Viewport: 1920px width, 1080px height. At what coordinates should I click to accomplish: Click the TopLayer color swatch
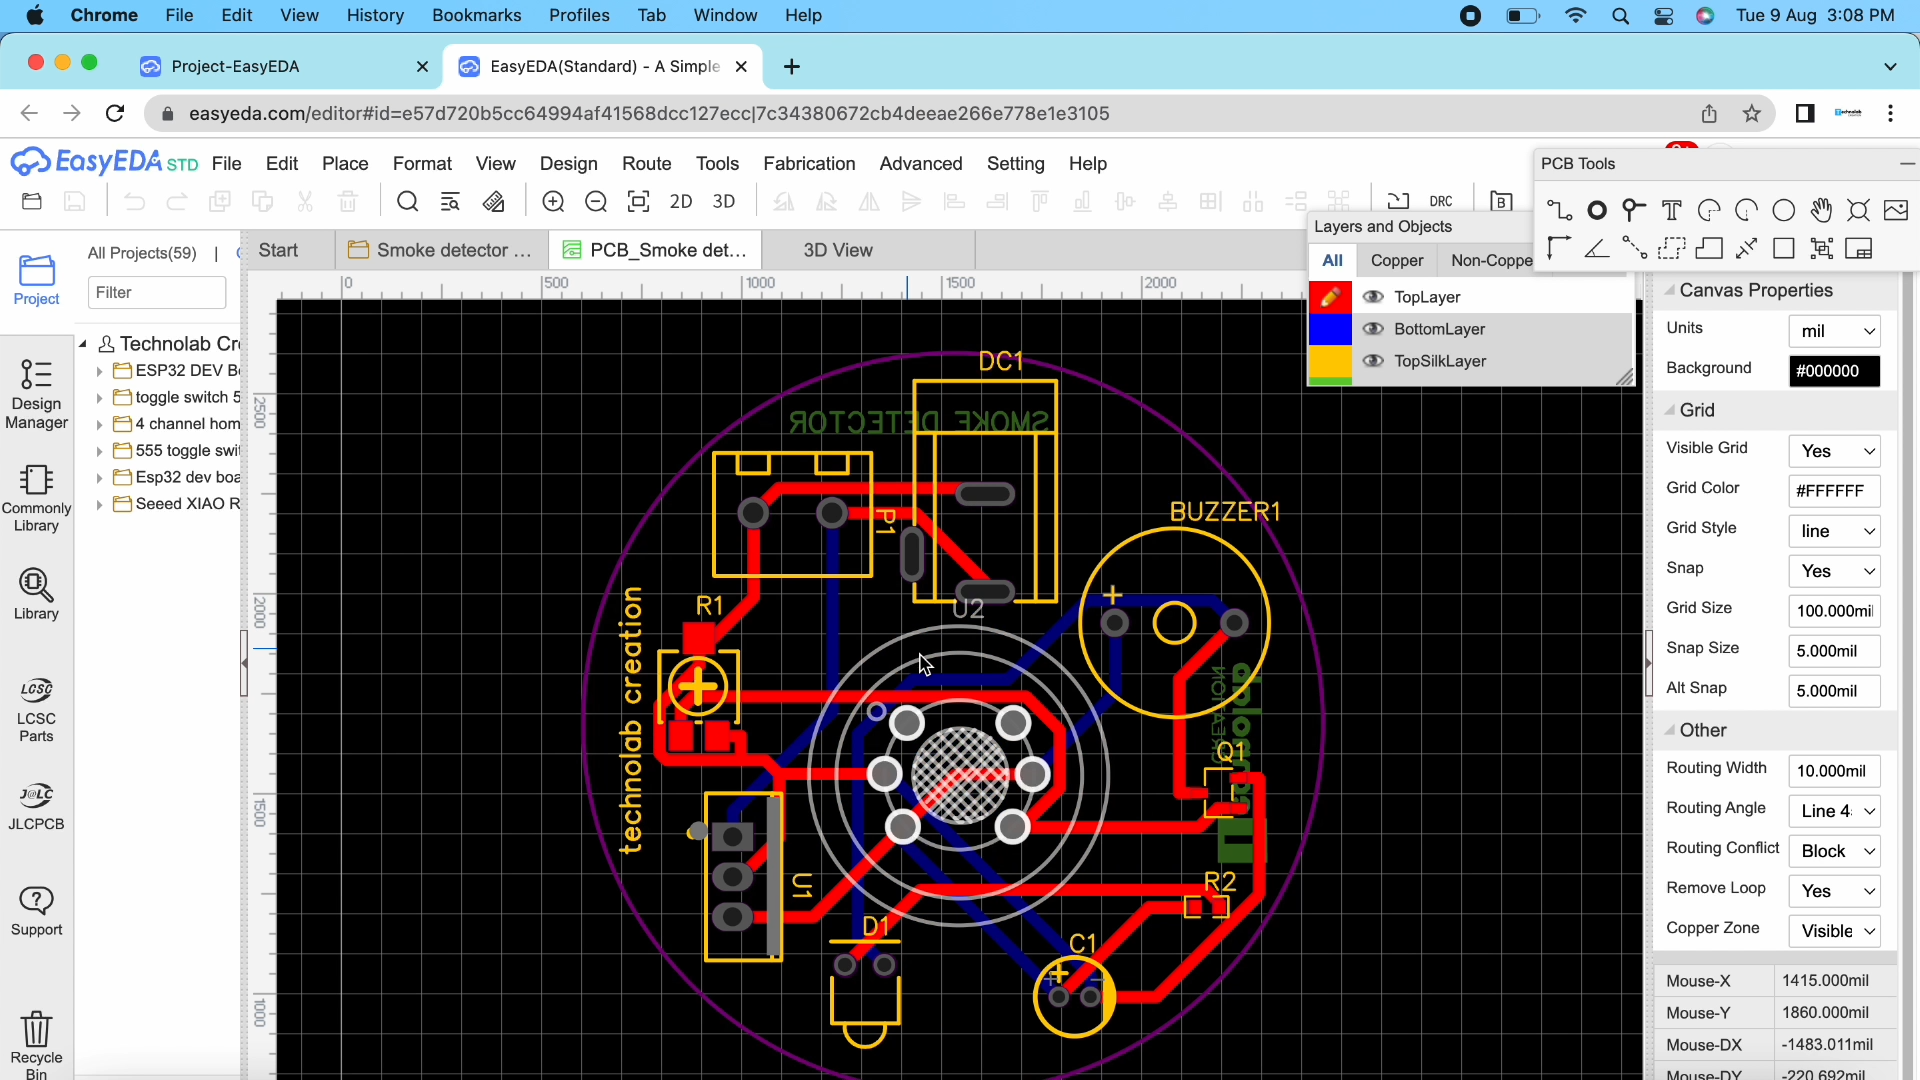point(1330,297)
